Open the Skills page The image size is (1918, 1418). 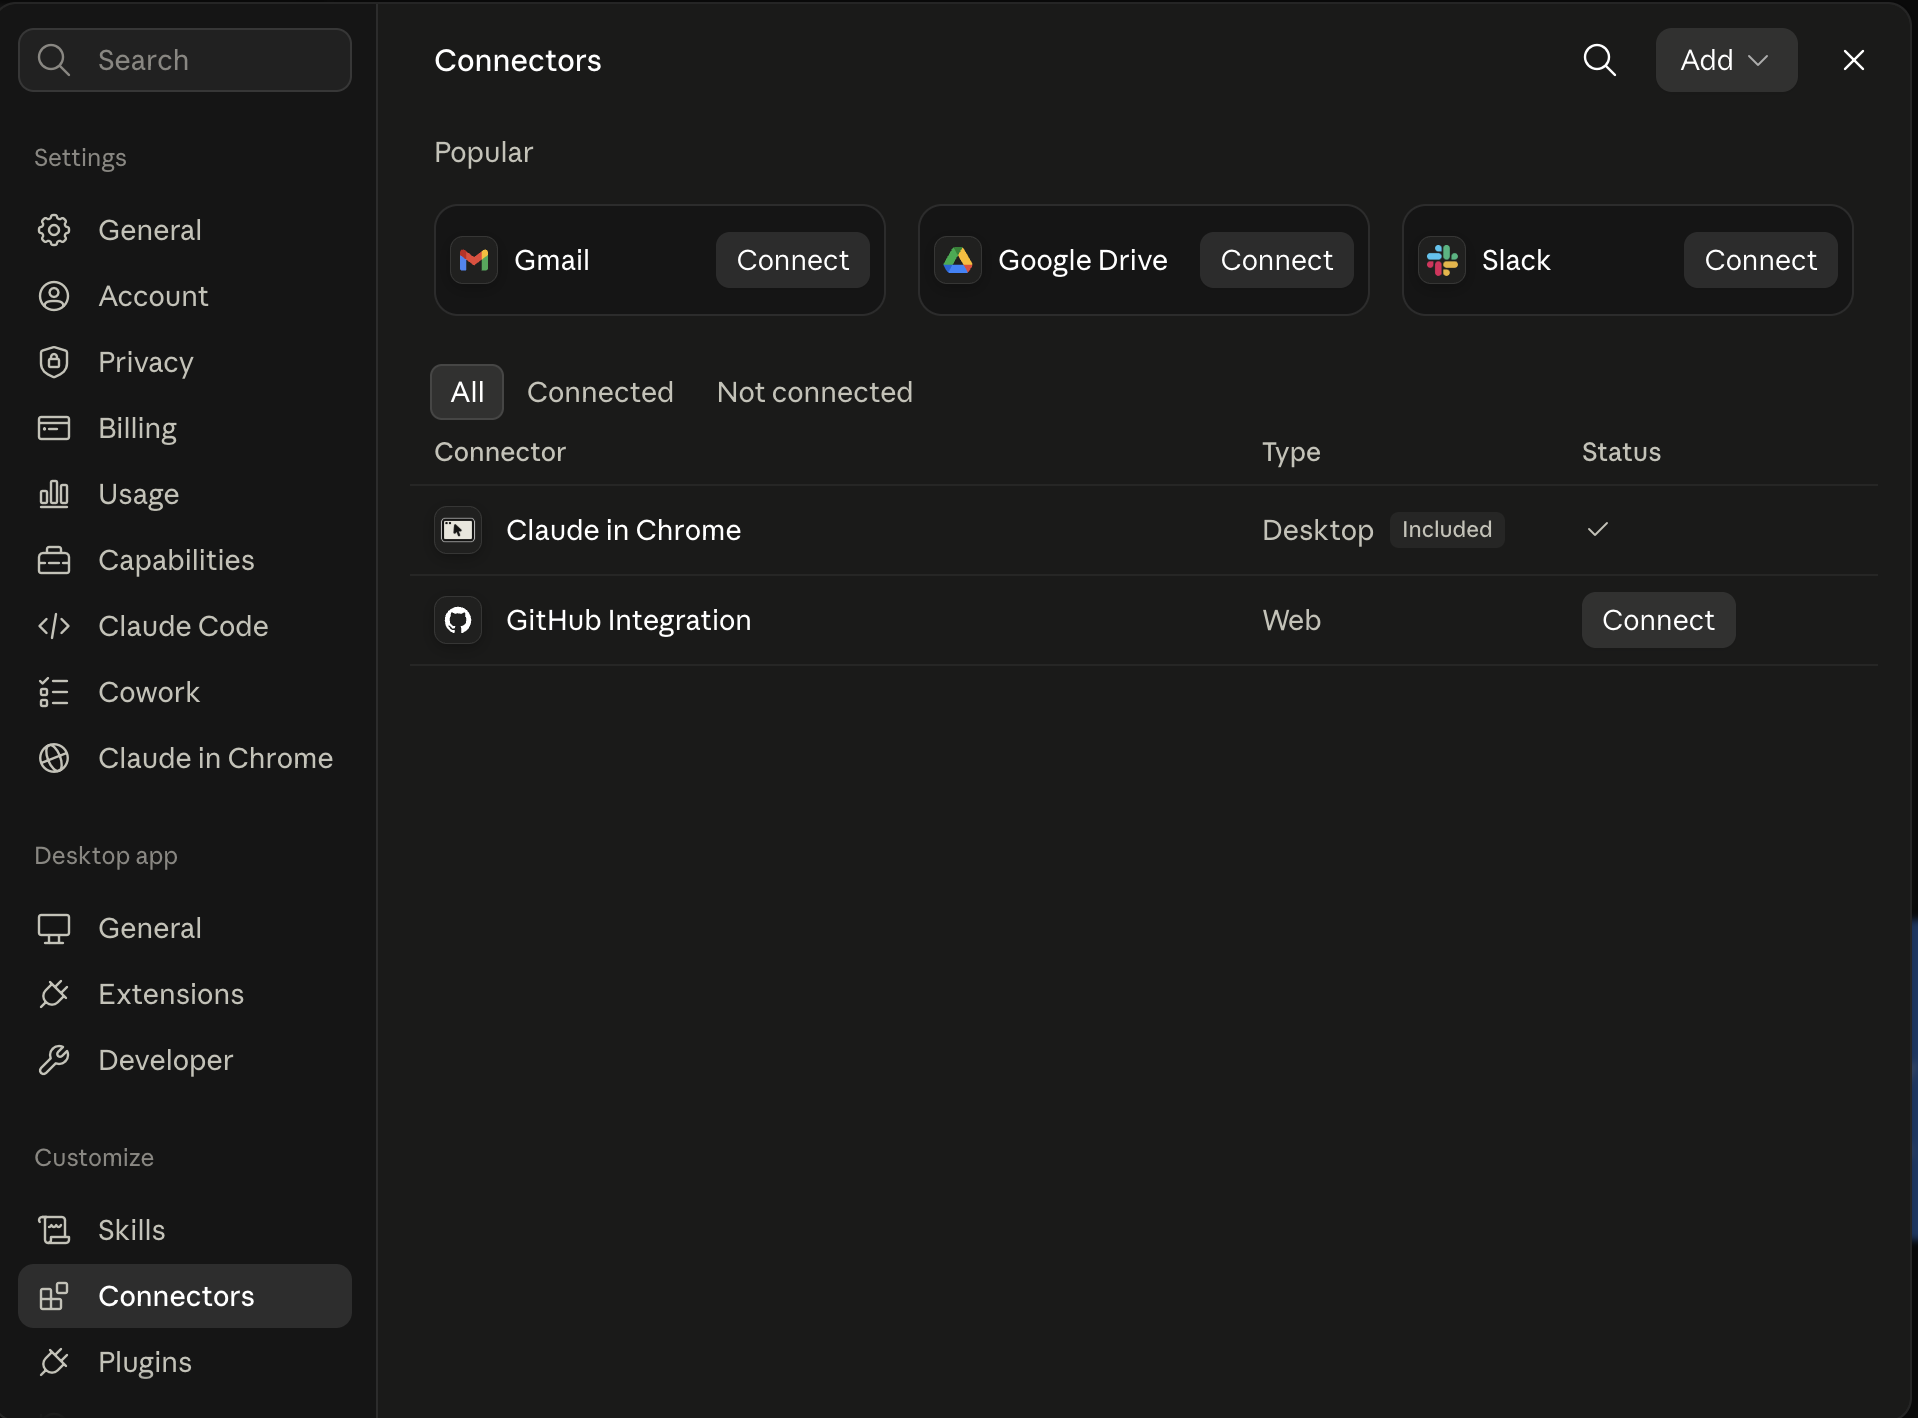point(185,1230)
